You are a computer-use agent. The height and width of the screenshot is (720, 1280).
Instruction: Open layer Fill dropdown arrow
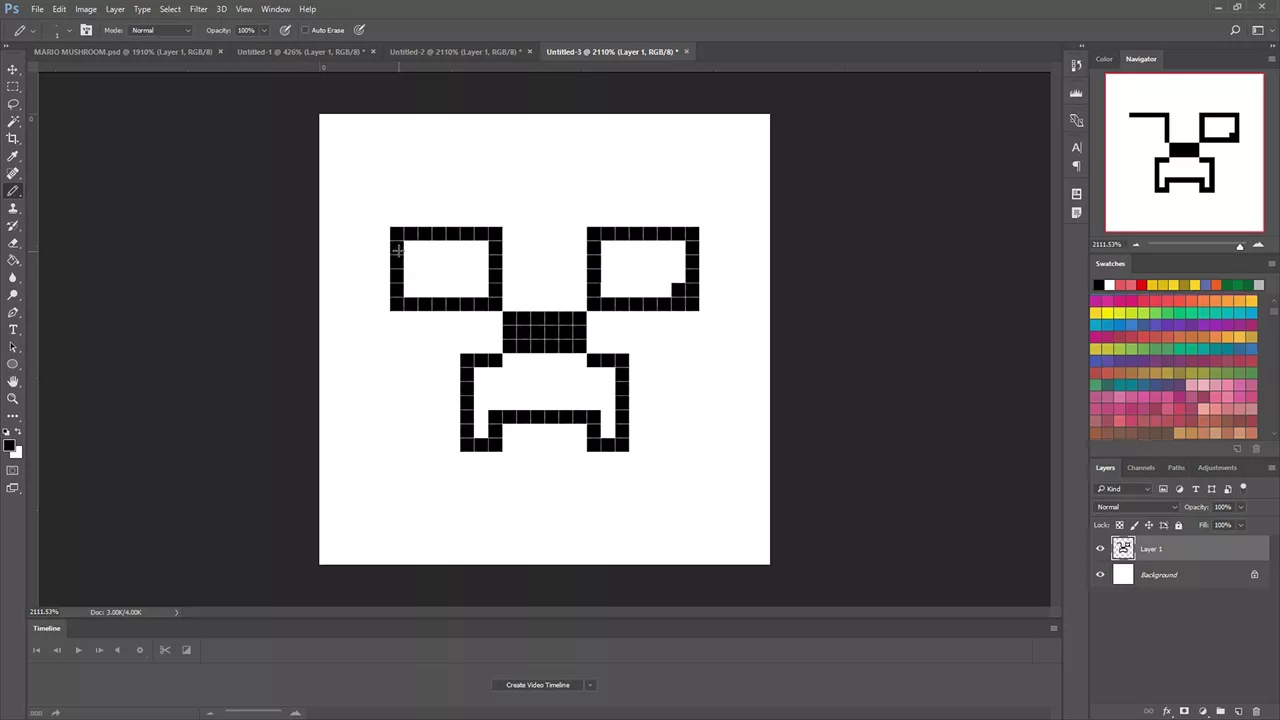tap(1241, 525)
